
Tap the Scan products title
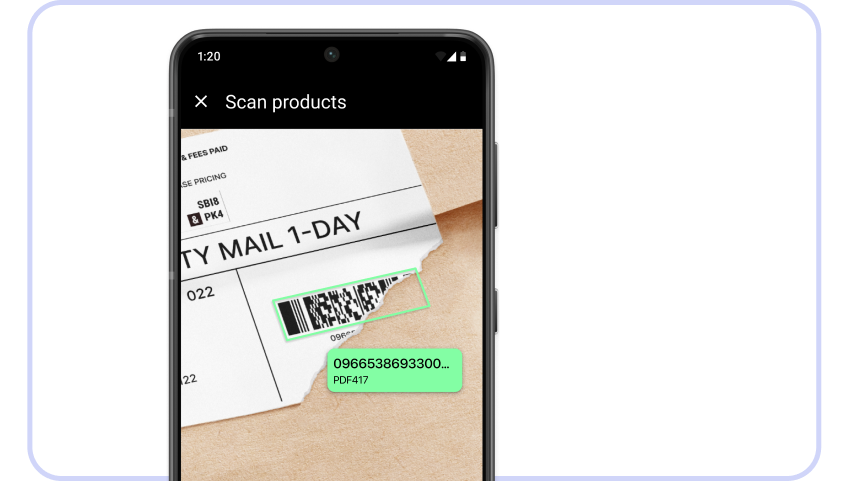[x=286, y=102]
